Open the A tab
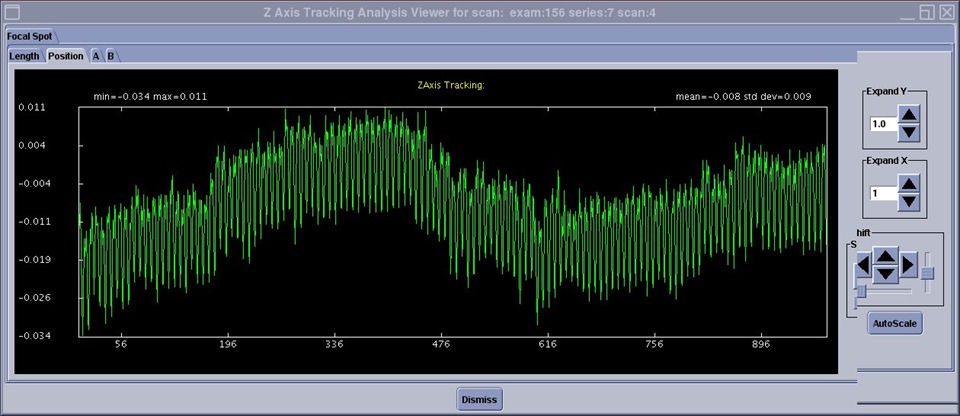This screenshot has height=416, width=960. 96,56
